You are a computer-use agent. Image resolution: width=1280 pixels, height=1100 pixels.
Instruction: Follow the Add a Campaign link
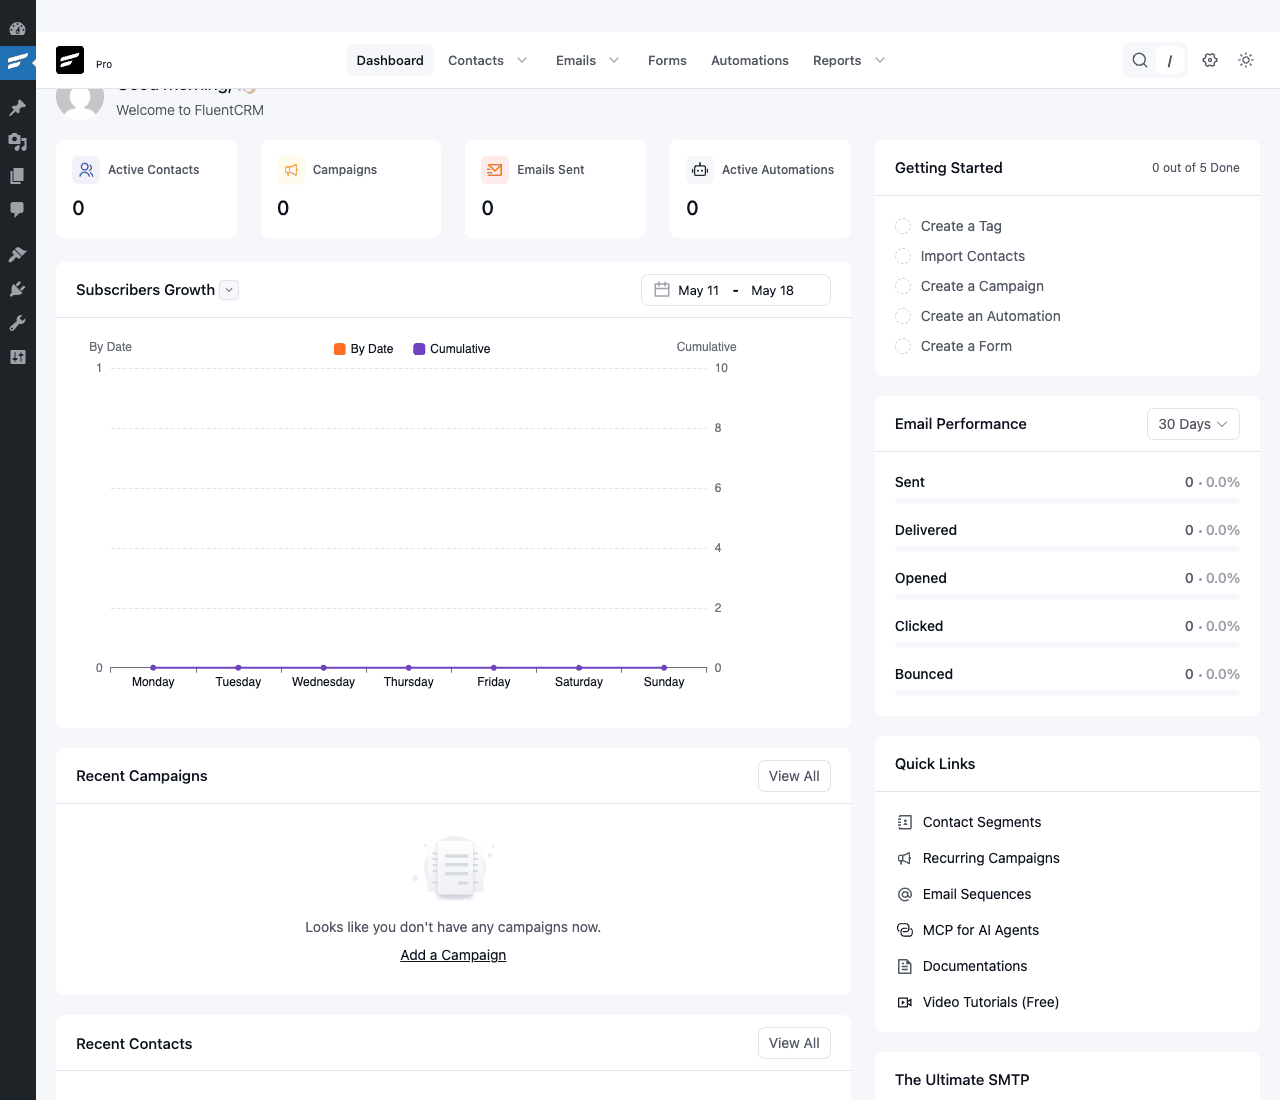tap(453, 955)
